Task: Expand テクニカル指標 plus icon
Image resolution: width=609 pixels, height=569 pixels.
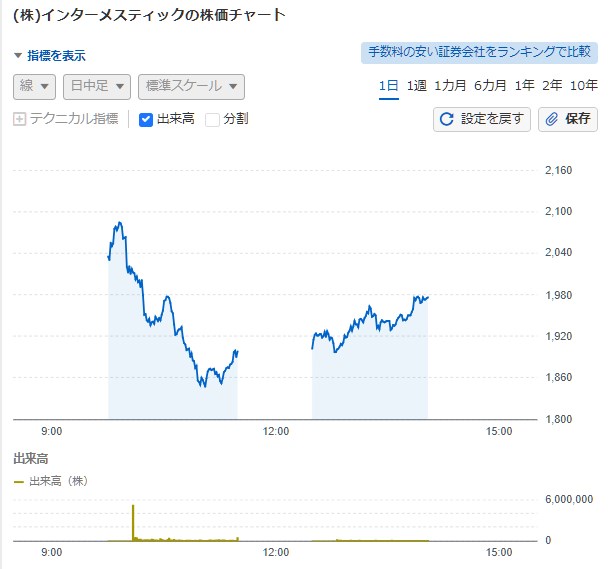Action: point(19,119)
